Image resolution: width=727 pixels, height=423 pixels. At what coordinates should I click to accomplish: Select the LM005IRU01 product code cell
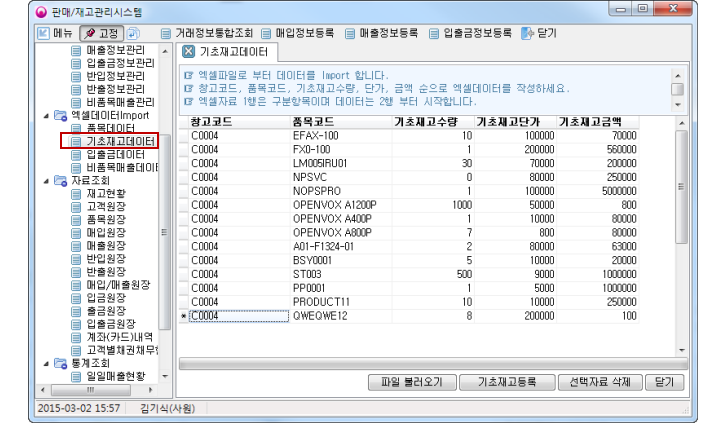pyautogui.click(x=341, y=164)
